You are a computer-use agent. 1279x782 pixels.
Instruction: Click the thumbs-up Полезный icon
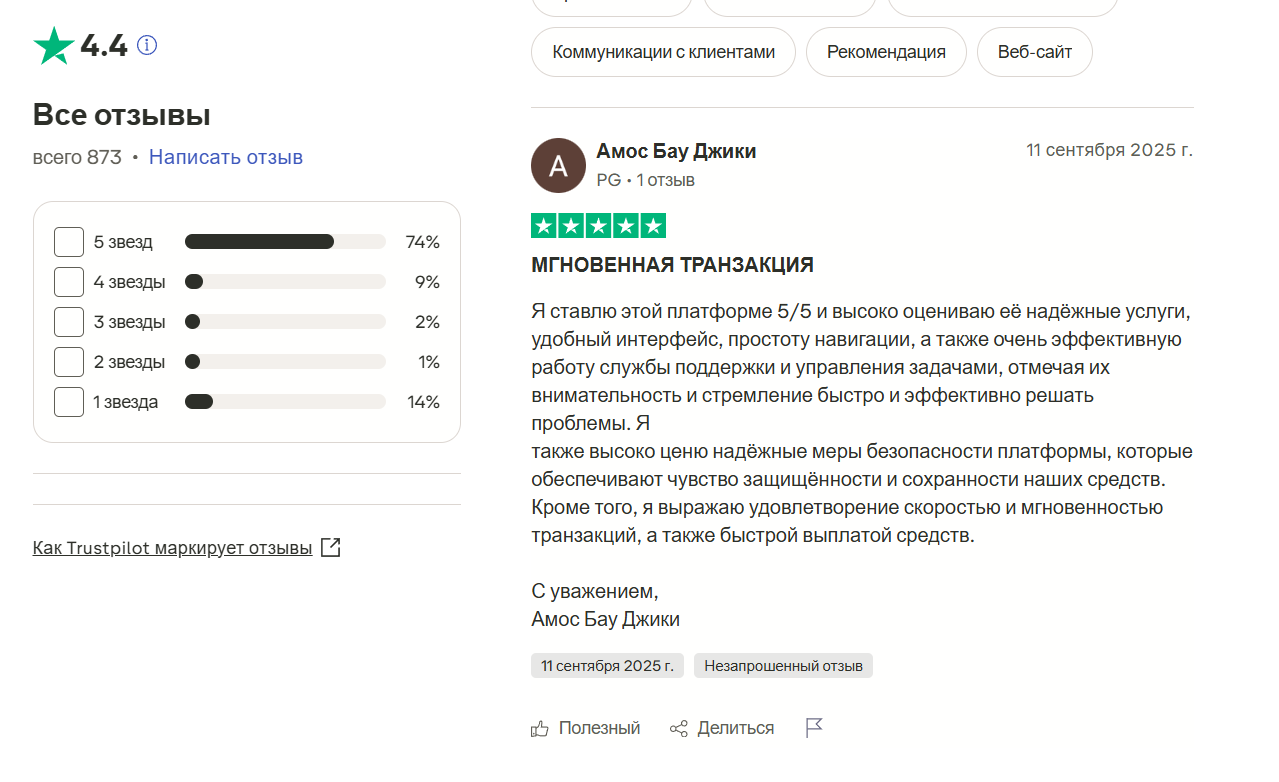(540, 728)
